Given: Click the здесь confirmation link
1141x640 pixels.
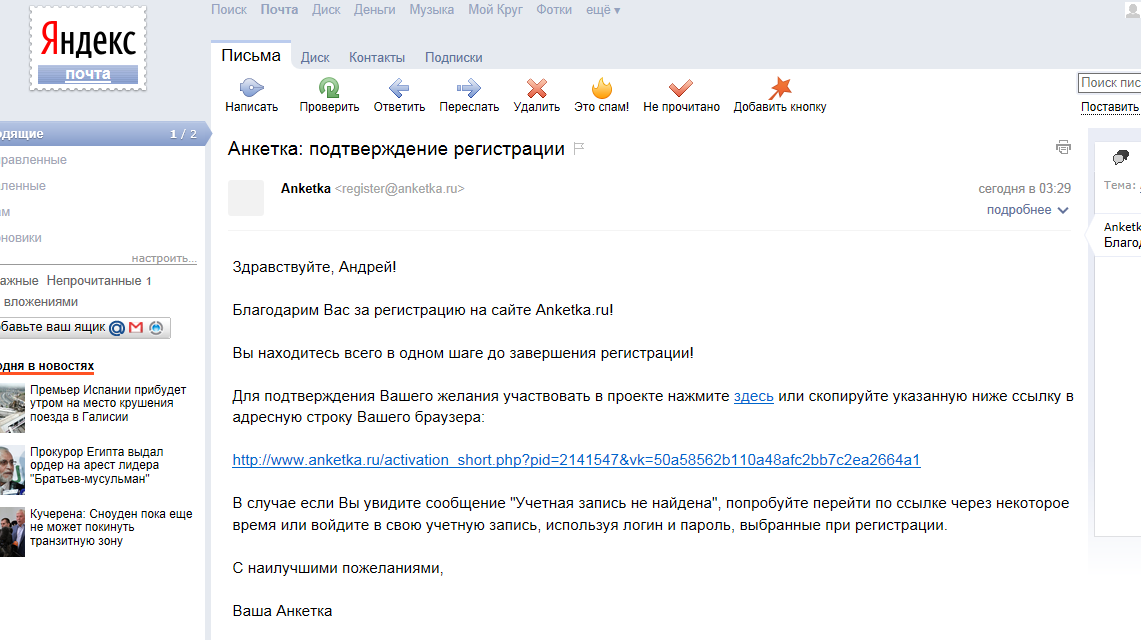Looking at the screenshot, I should click(x=753, y=395).
